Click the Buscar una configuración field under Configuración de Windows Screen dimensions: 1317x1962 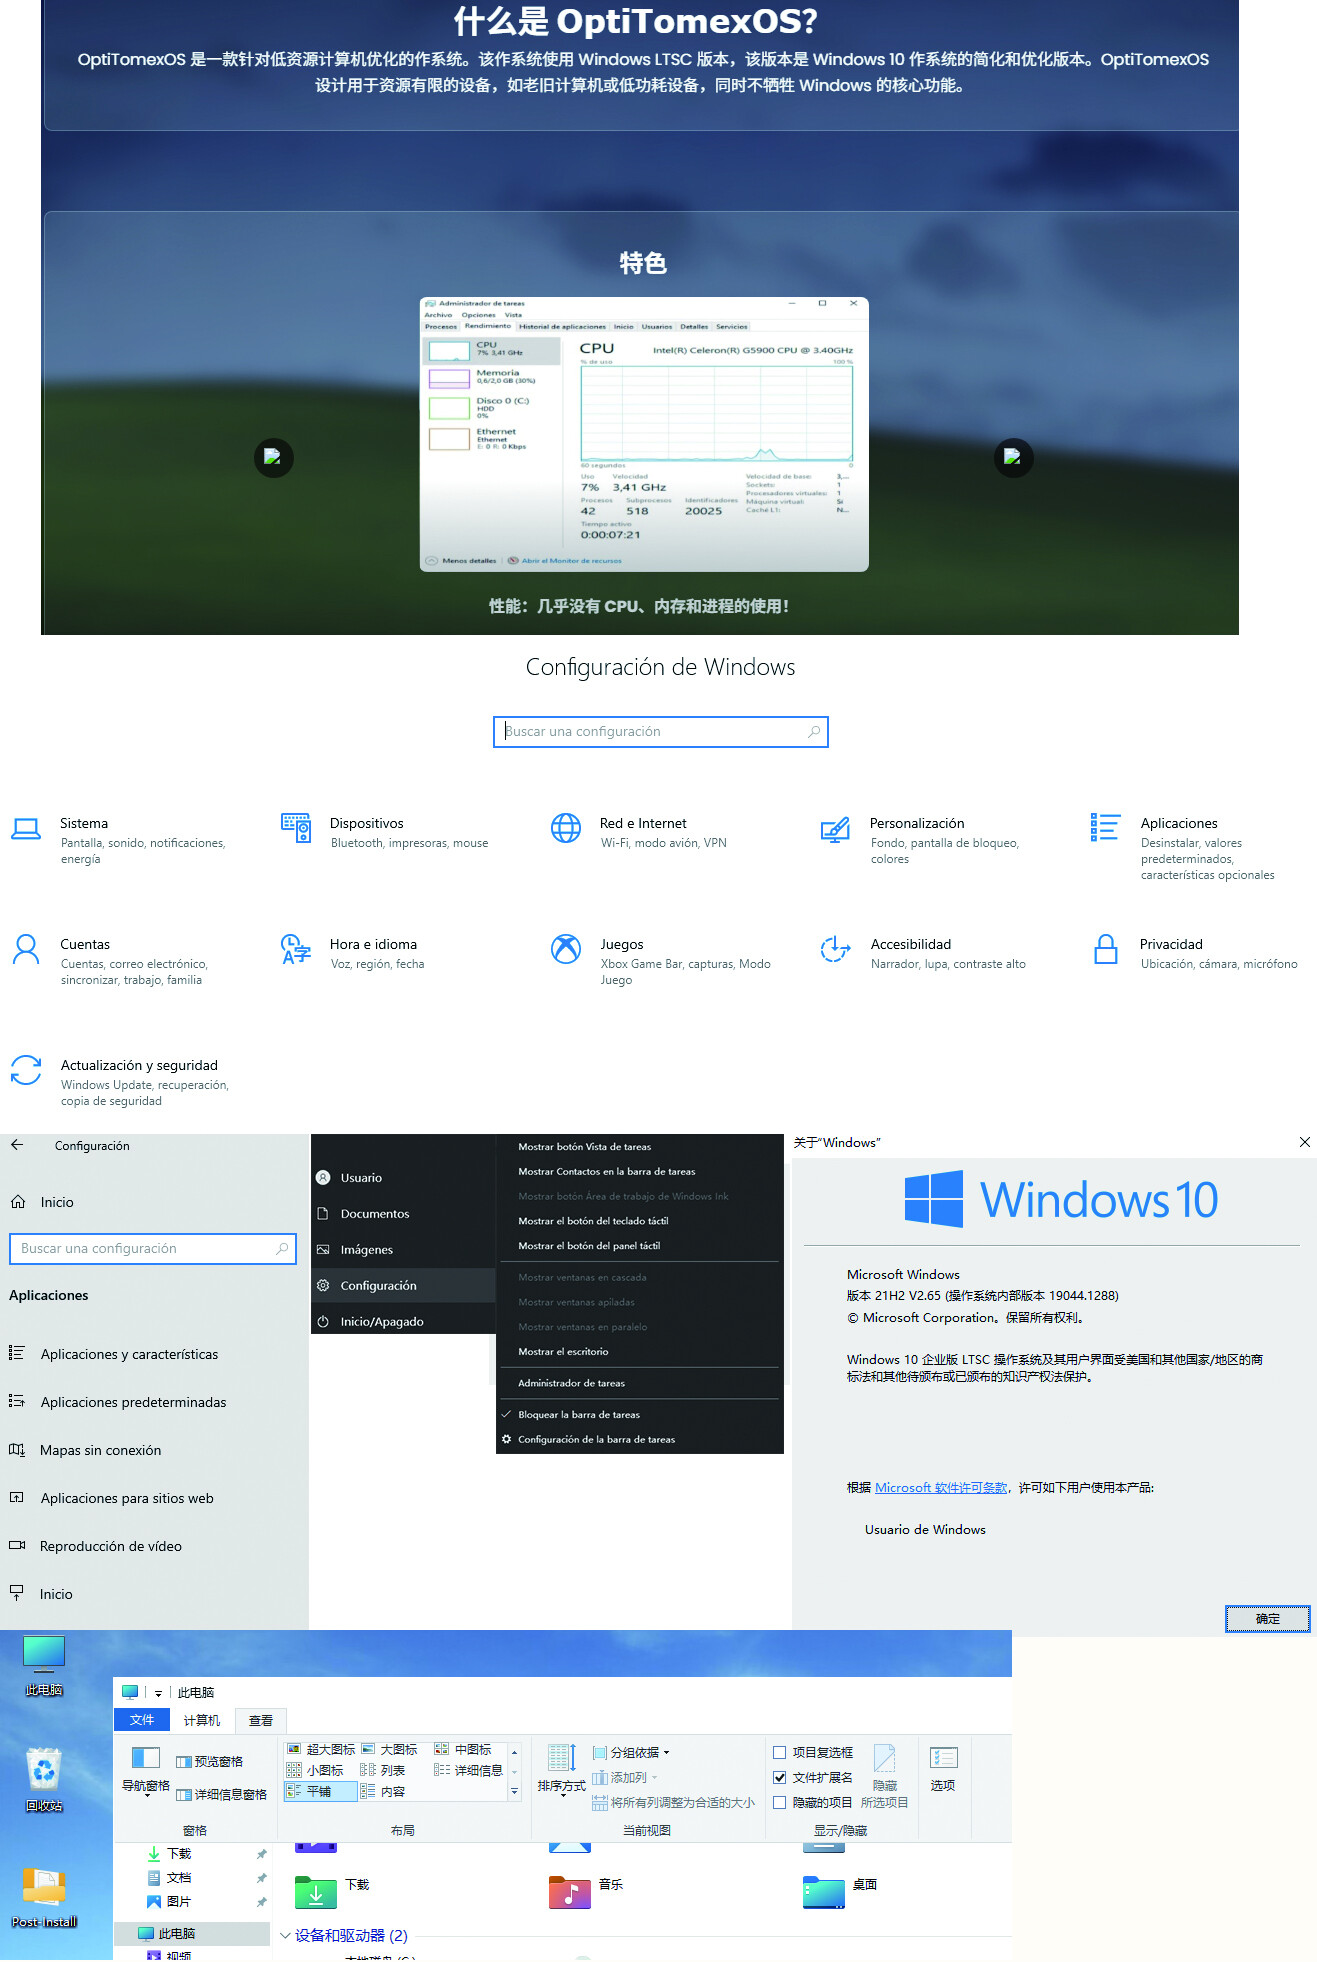click(660, 731)
